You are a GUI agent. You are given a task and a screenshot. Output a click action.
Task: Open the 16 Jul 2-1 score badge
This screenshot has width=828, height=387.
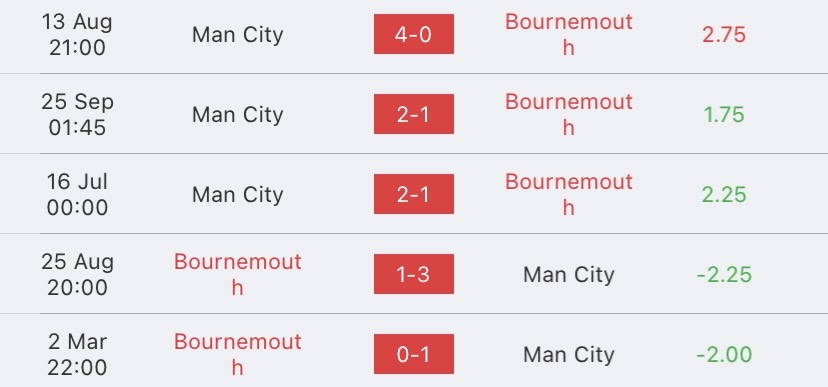tap(413, 194)
